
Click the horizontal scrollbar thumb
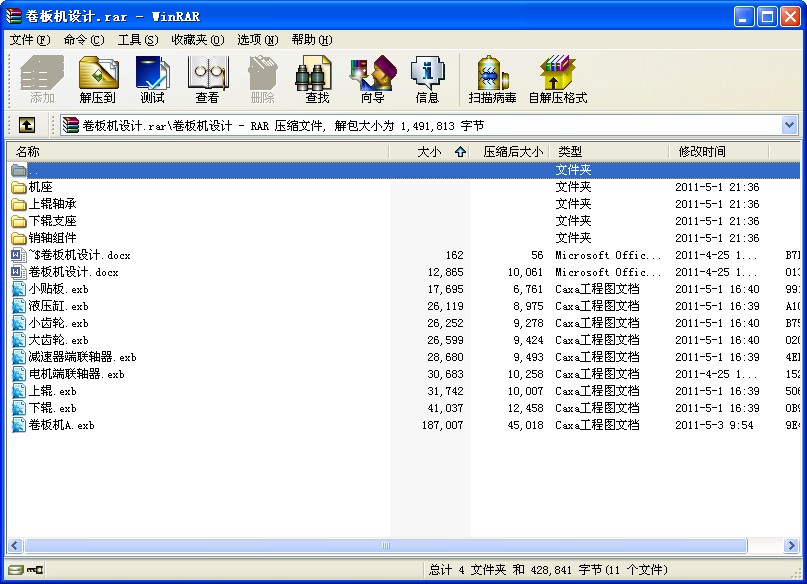(385, 545)
